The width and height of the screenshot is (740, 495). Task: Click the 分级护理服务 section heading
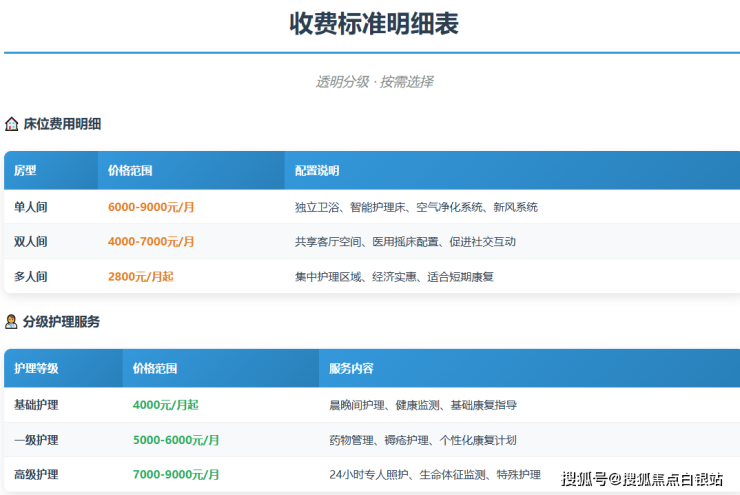pyautogui.click(x=62, y=322)
